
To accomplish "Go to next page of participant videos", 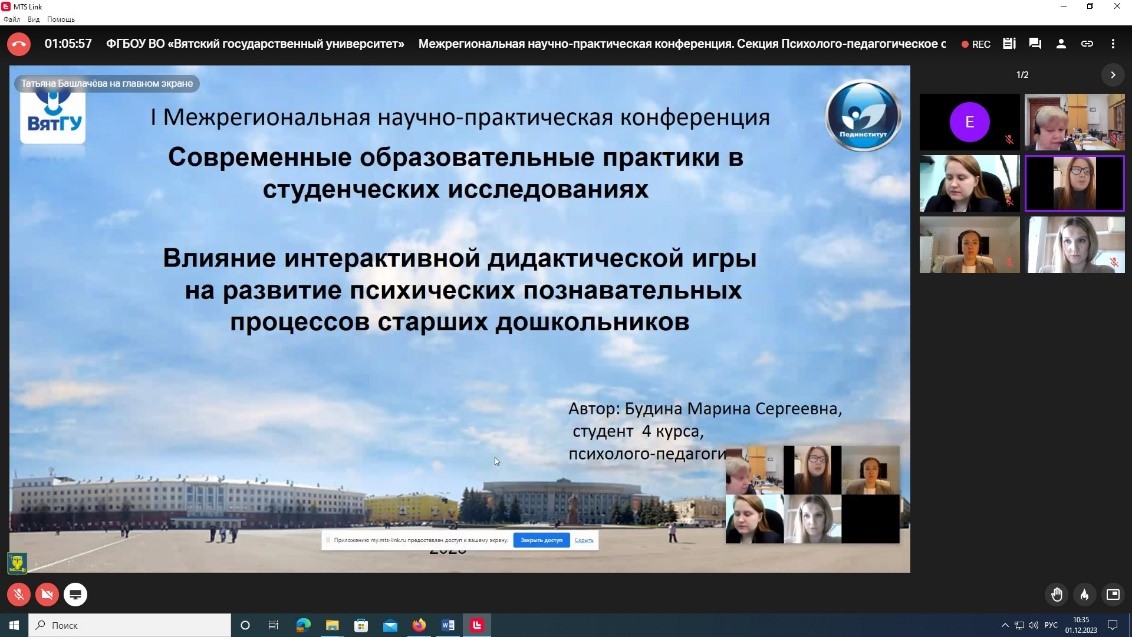I will (x=1113, y=75).
